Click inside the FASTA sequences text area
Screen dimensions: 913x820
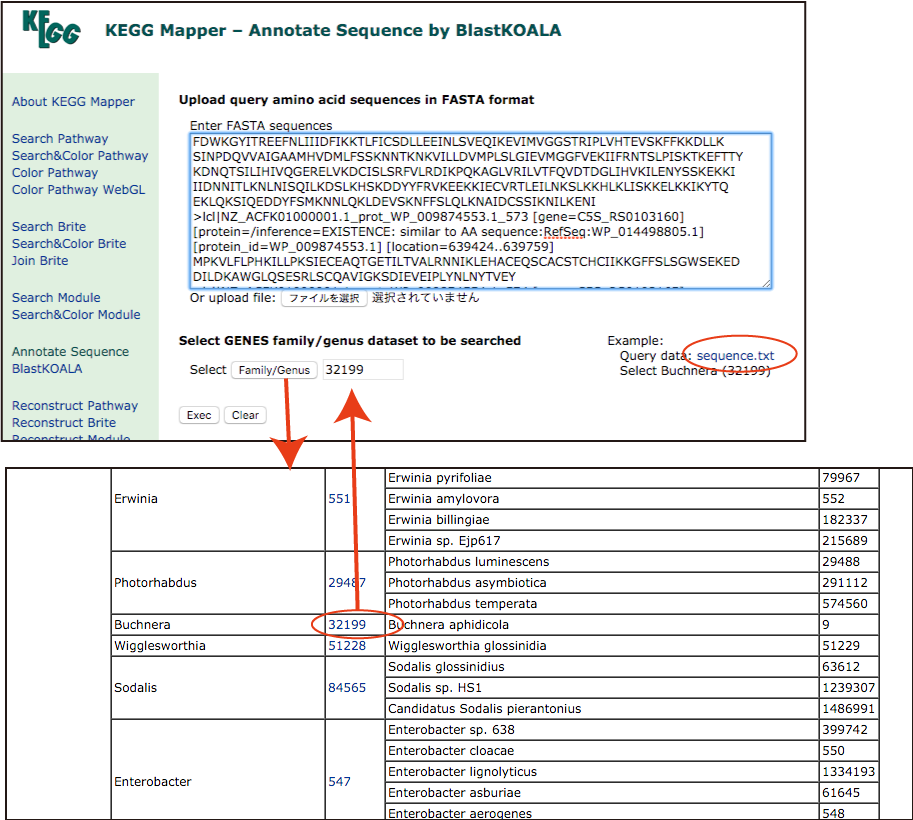tap(480, 211)
